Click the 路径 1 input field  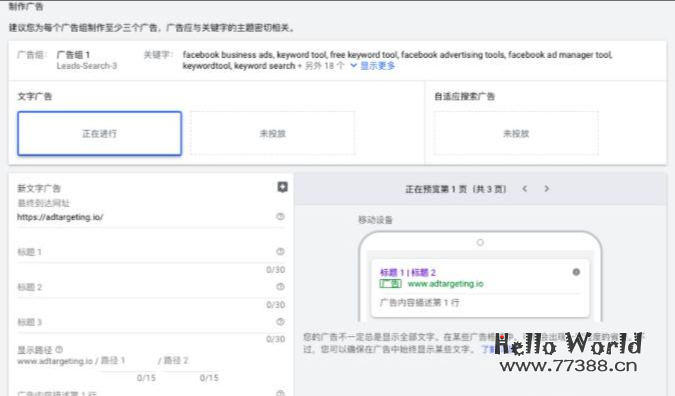tap(128, 361)
